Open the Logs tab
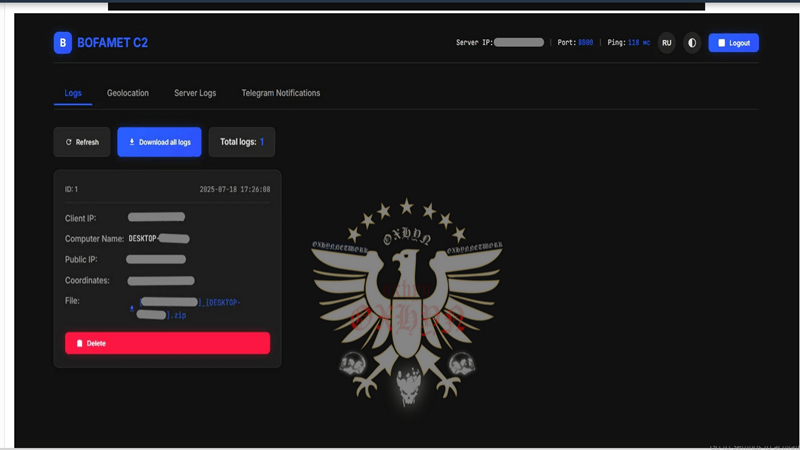Image resolution: width=800 pixels, height=450 pixels. coord(73,93)
